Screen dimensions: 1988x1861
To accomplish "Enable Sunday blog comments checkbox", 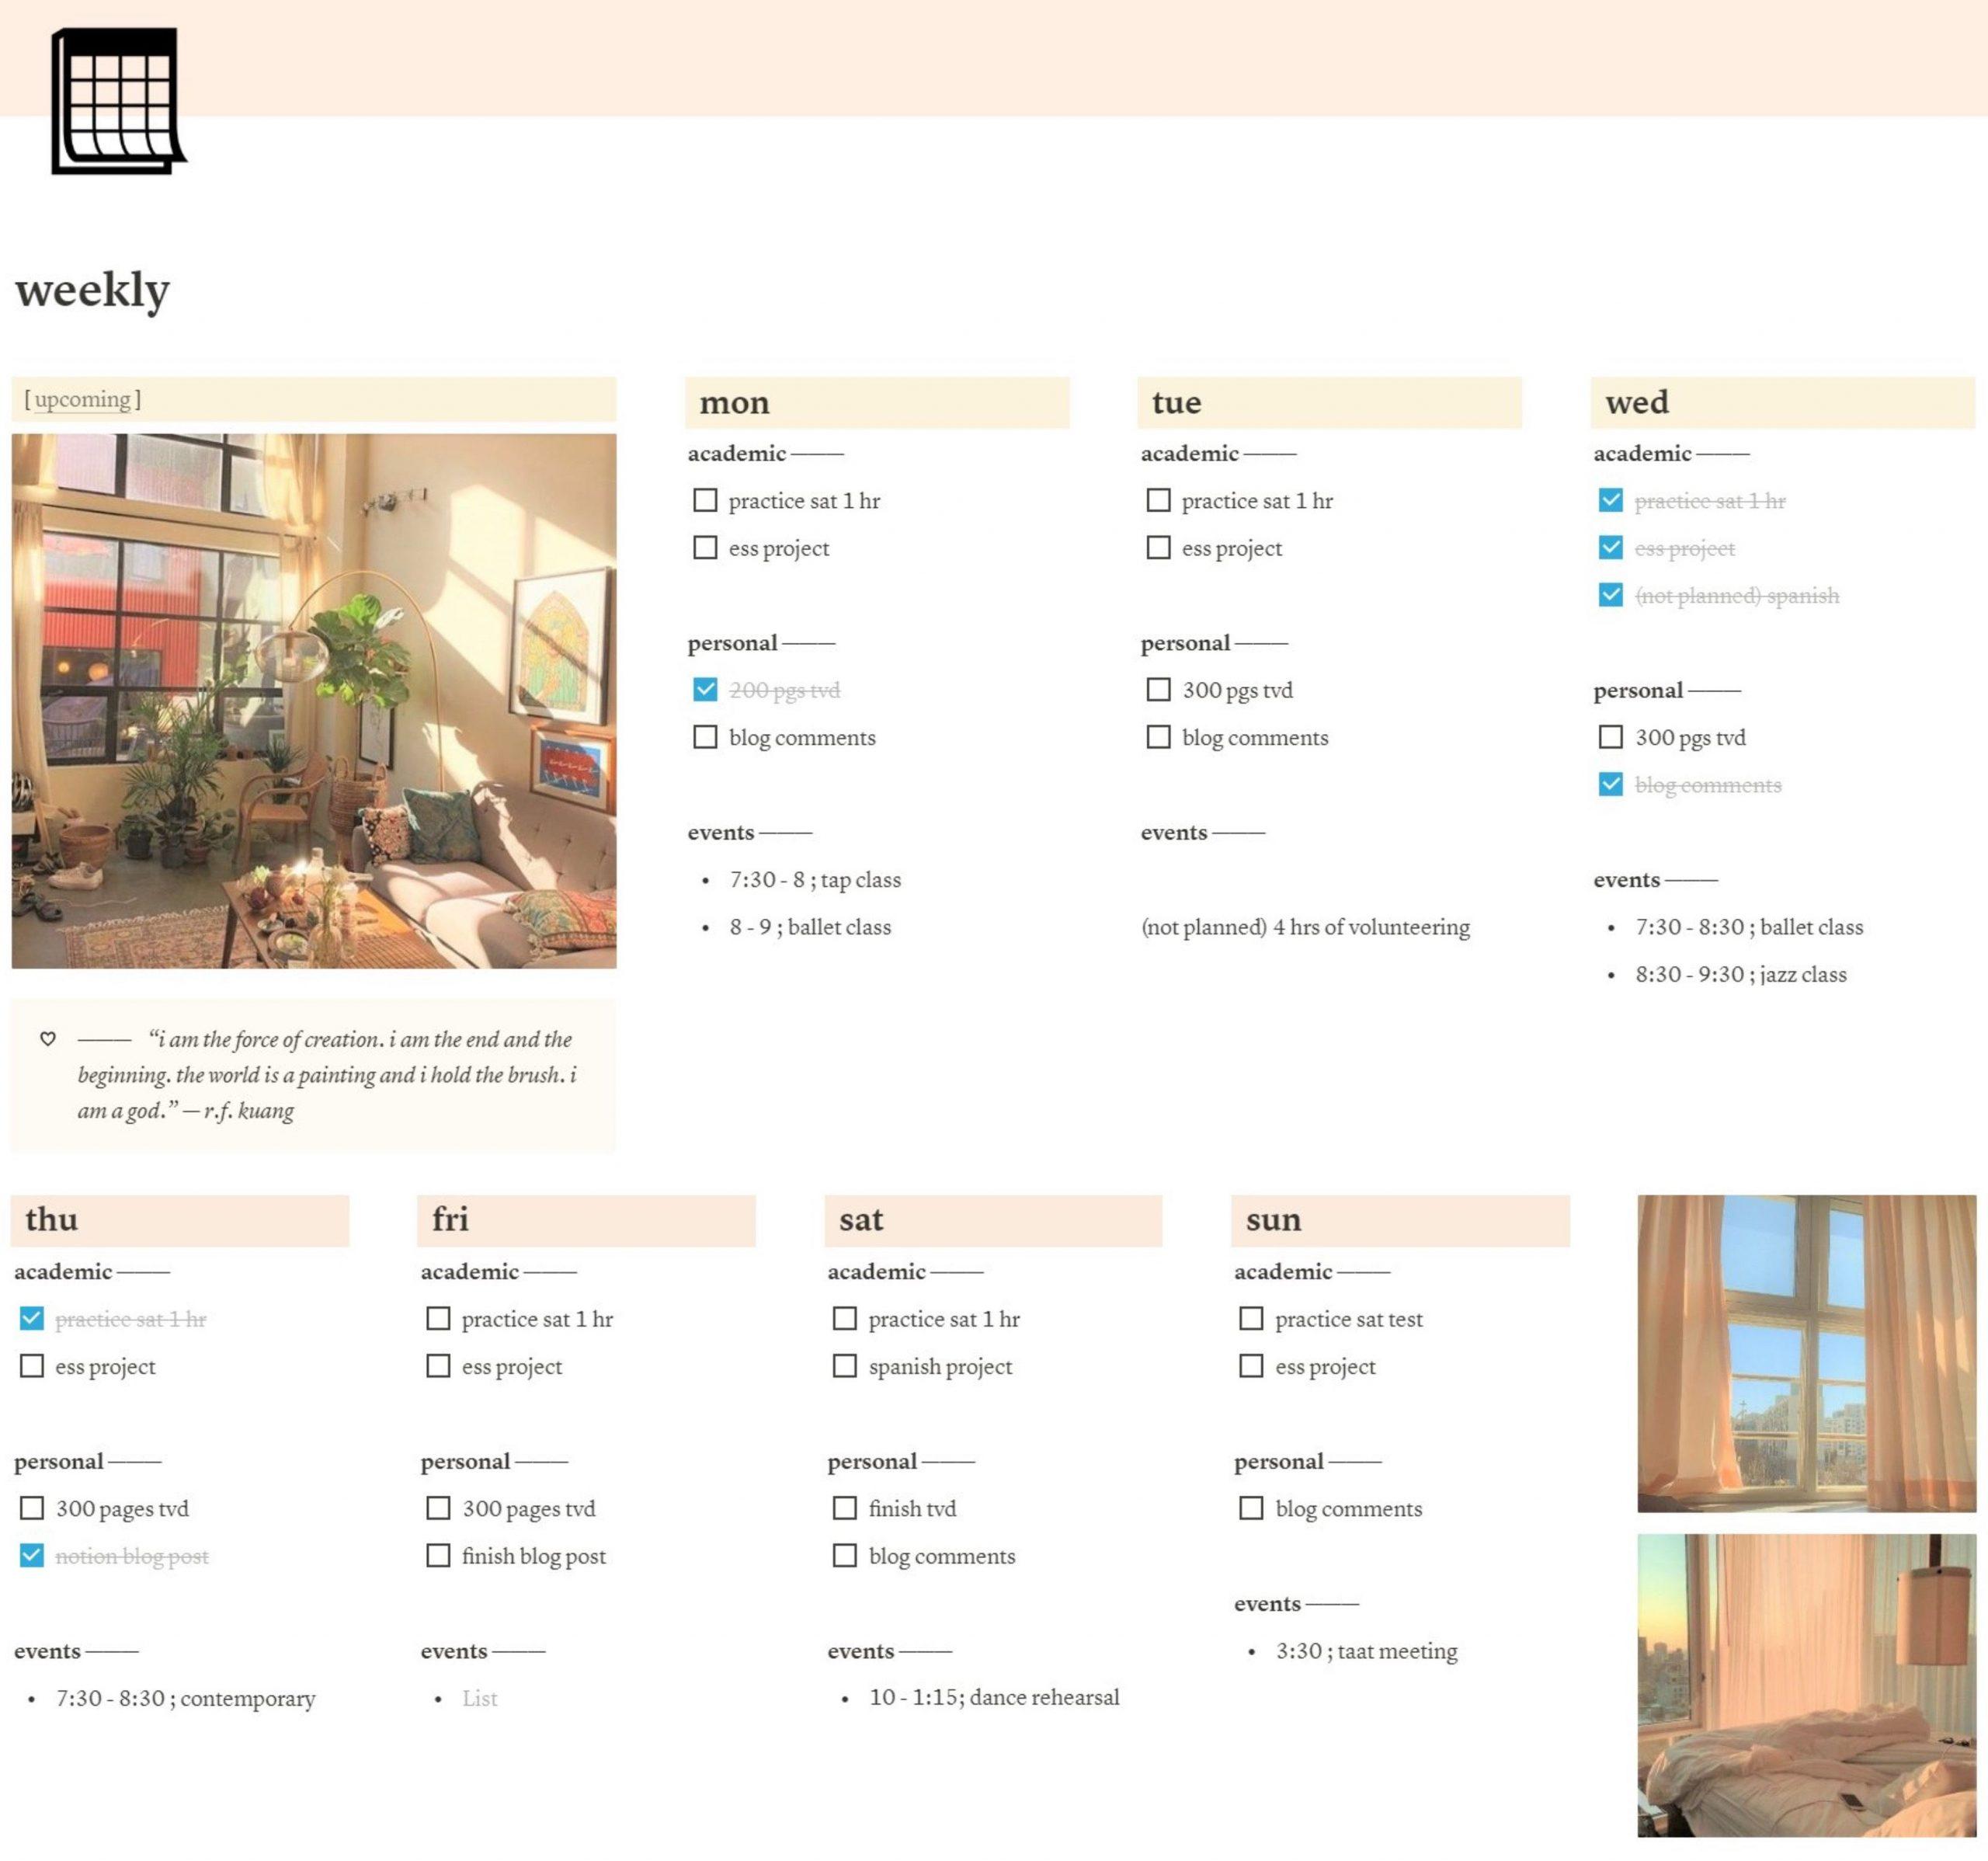I will coord(1252,1508).
